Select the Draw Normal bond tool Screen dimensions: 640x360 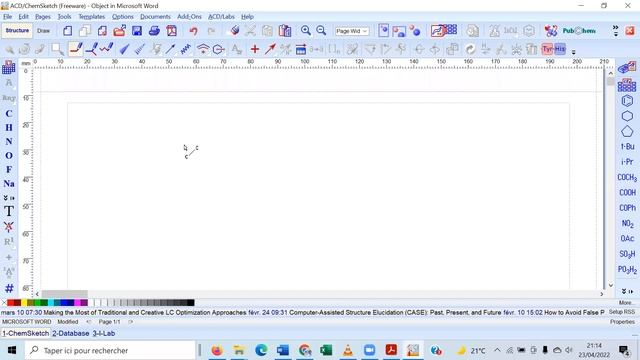point(76,49)
